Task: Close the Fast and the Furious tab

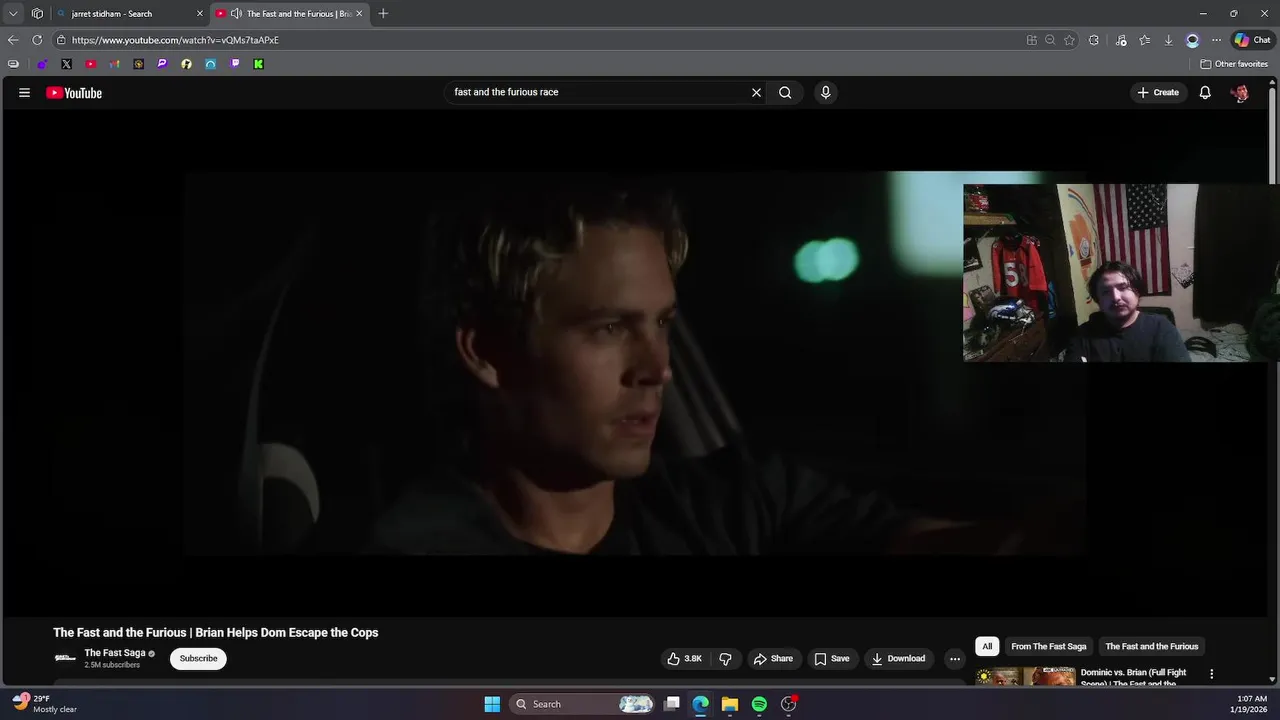Action: point(359,14)
